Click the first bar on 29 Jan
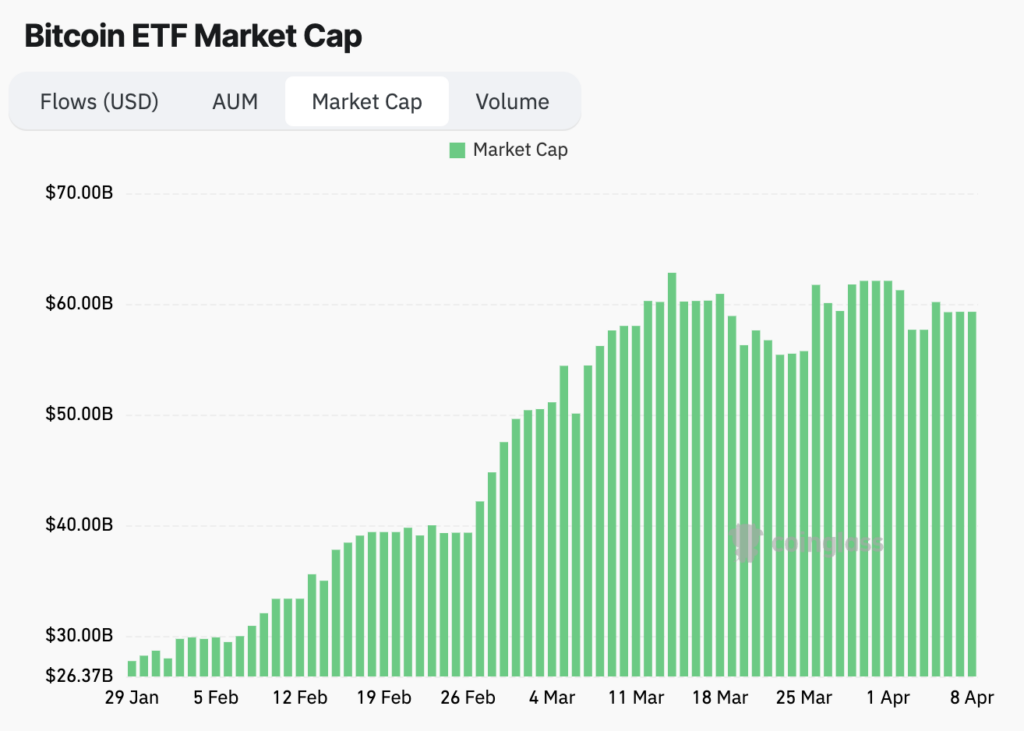The image size is (1024, 731). 131,668
